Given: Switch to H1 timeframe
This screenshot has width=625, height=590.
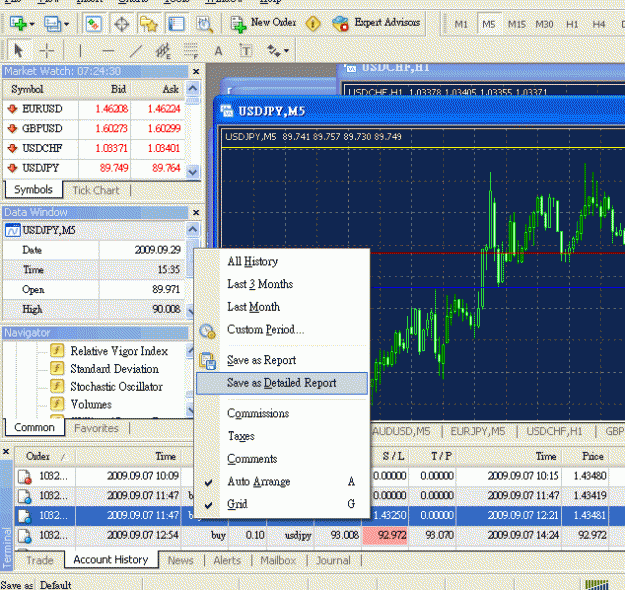Looking at the screenshot, I should click(572, 24).
